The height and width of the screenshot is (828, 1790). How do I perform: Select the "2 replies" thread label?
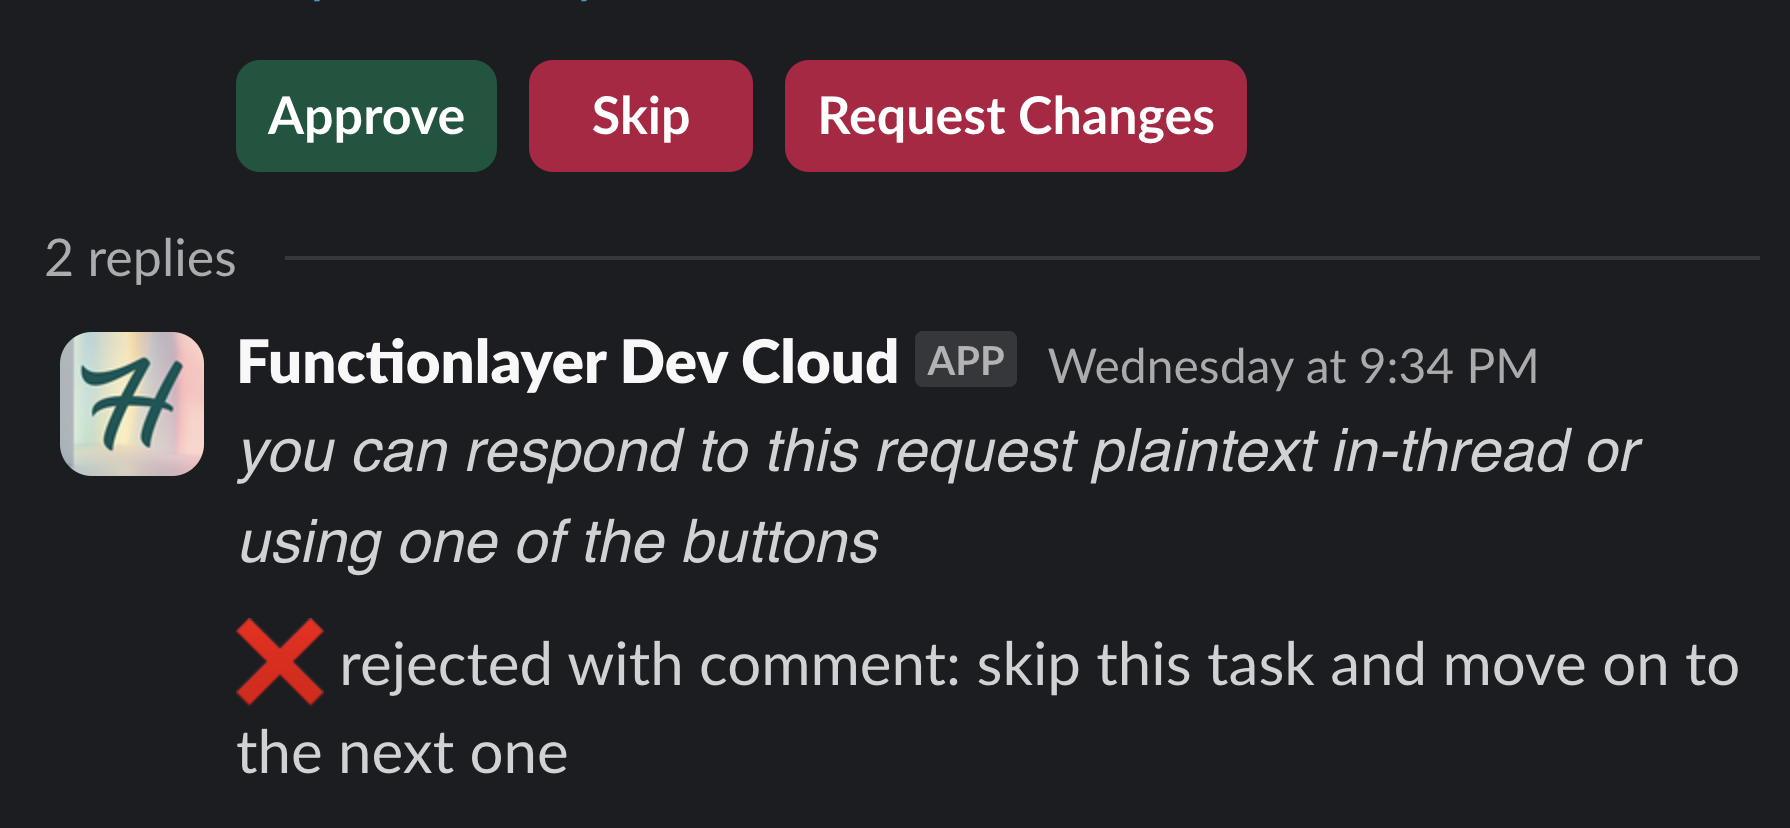click(x=140, y=259)
